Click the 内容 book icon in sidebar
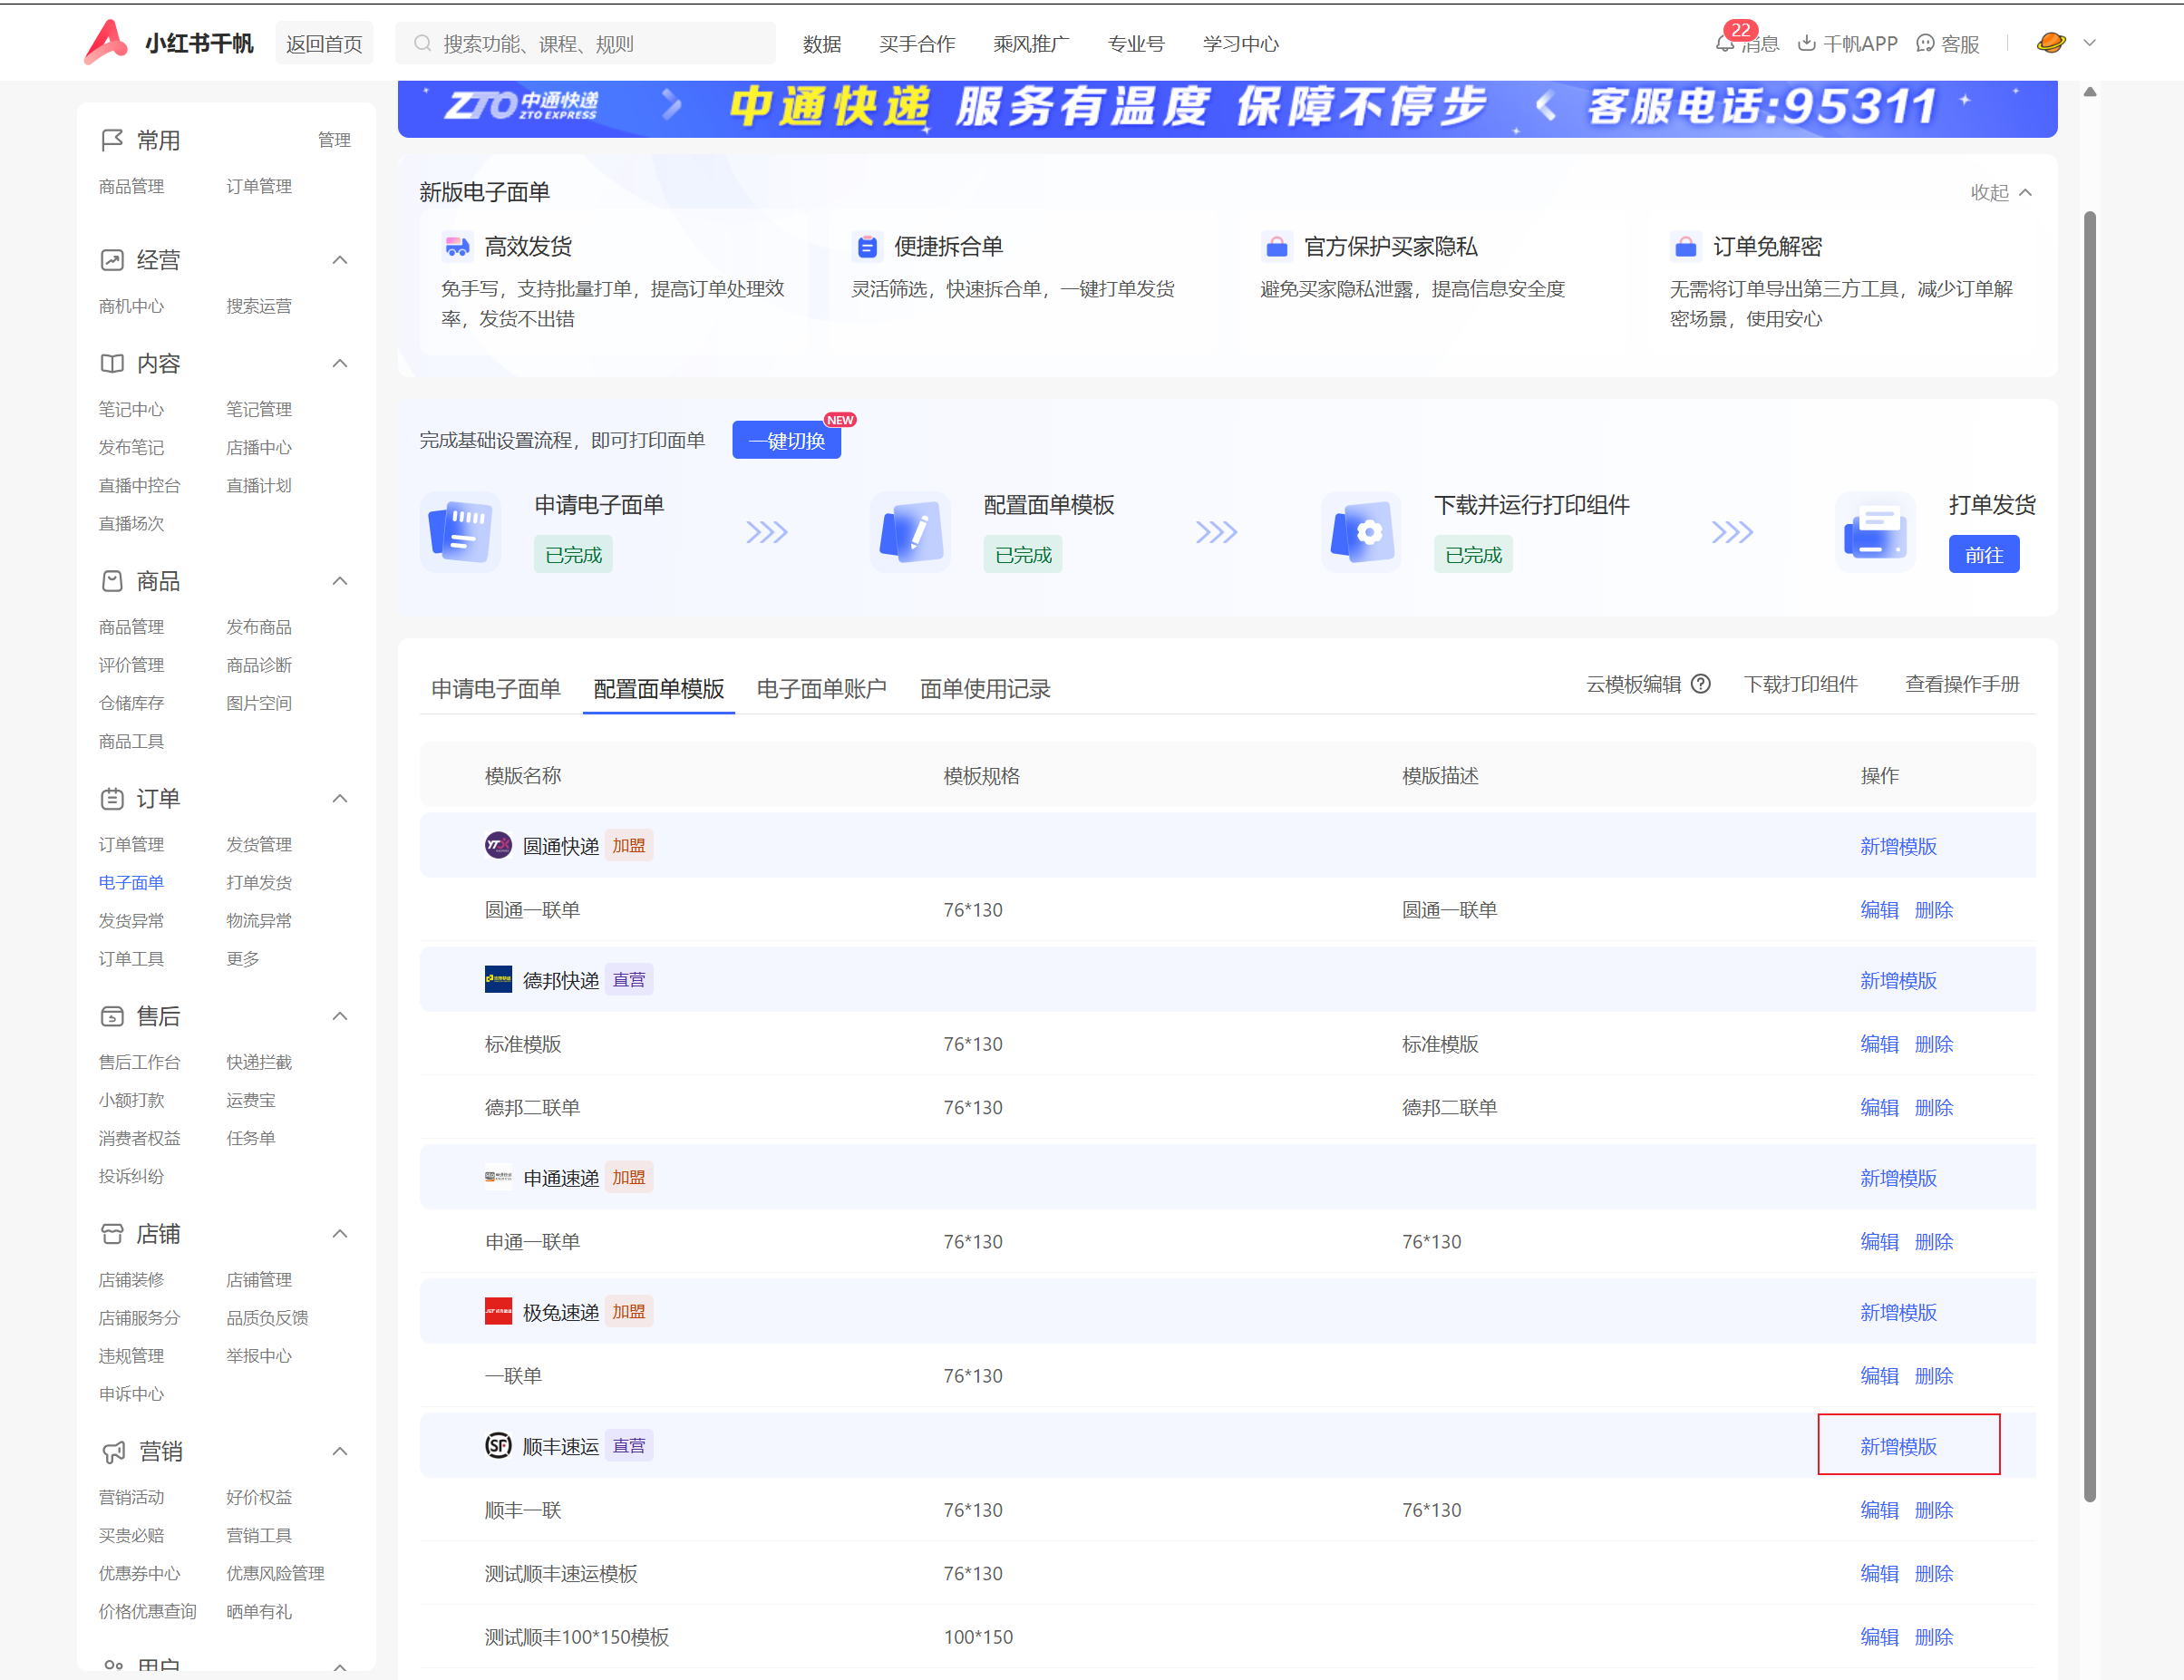 tap(112, 364)
